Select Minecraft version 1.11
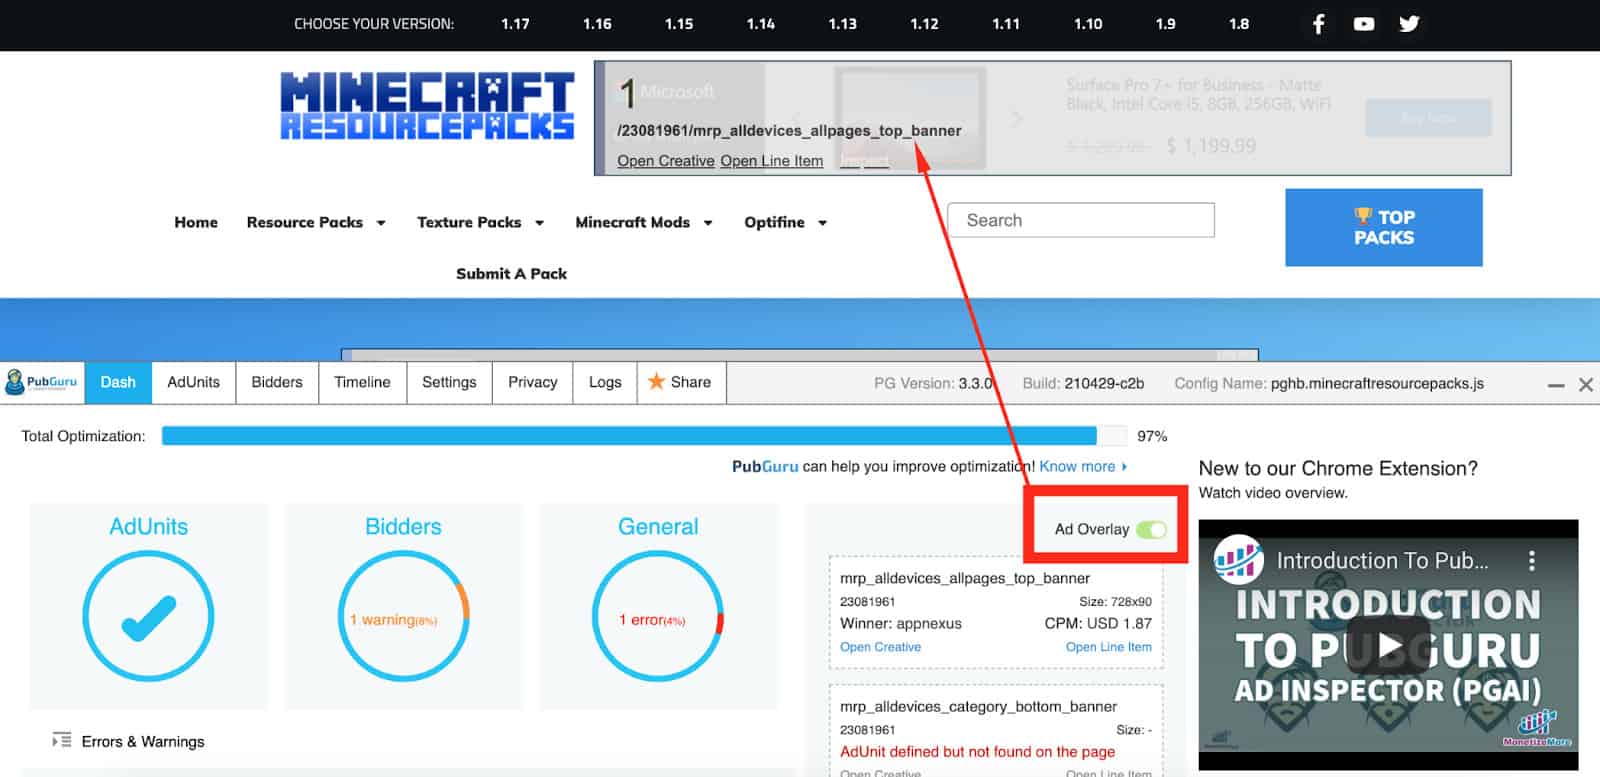 click(1006, 24)
